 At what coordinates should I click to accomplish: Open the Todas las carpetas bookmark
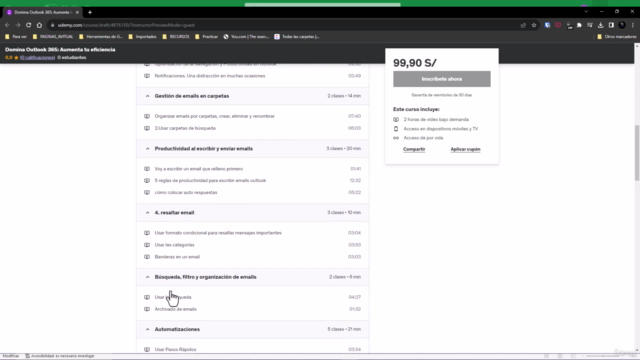(297, 37)
